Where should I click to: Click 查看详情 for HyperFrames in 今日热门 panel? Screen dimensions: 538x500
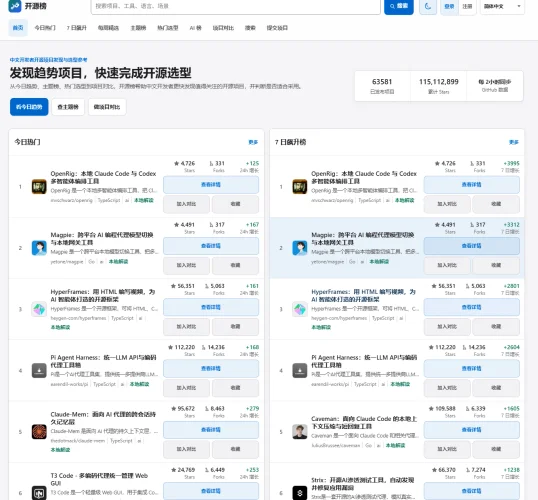(x=211, y=307)
